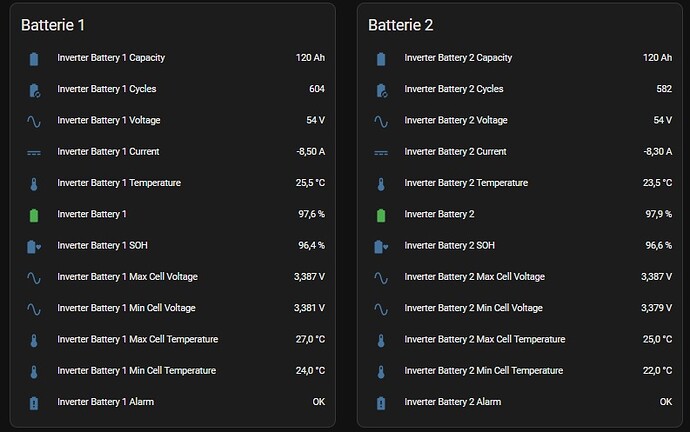Click the Inverter Battery 2 Alarm battery-alert icon
Screen dimensions: 690x432
[381, 403]
